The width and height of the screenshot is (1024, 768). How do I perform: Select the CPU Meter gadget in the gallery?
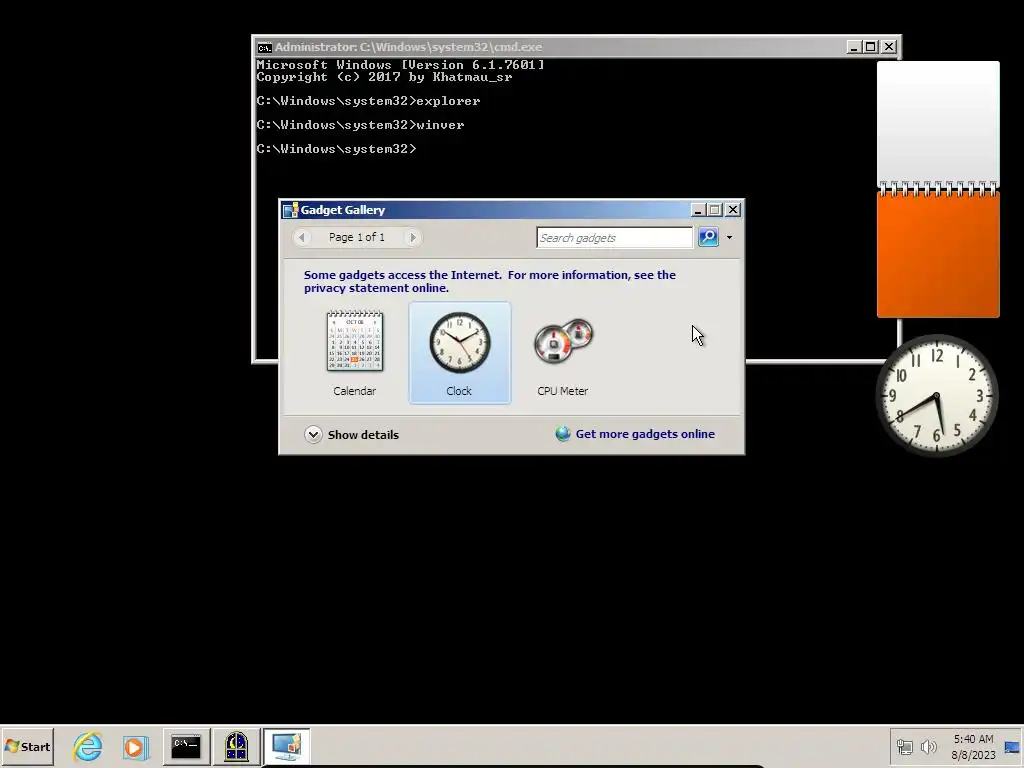pos(563,353)
